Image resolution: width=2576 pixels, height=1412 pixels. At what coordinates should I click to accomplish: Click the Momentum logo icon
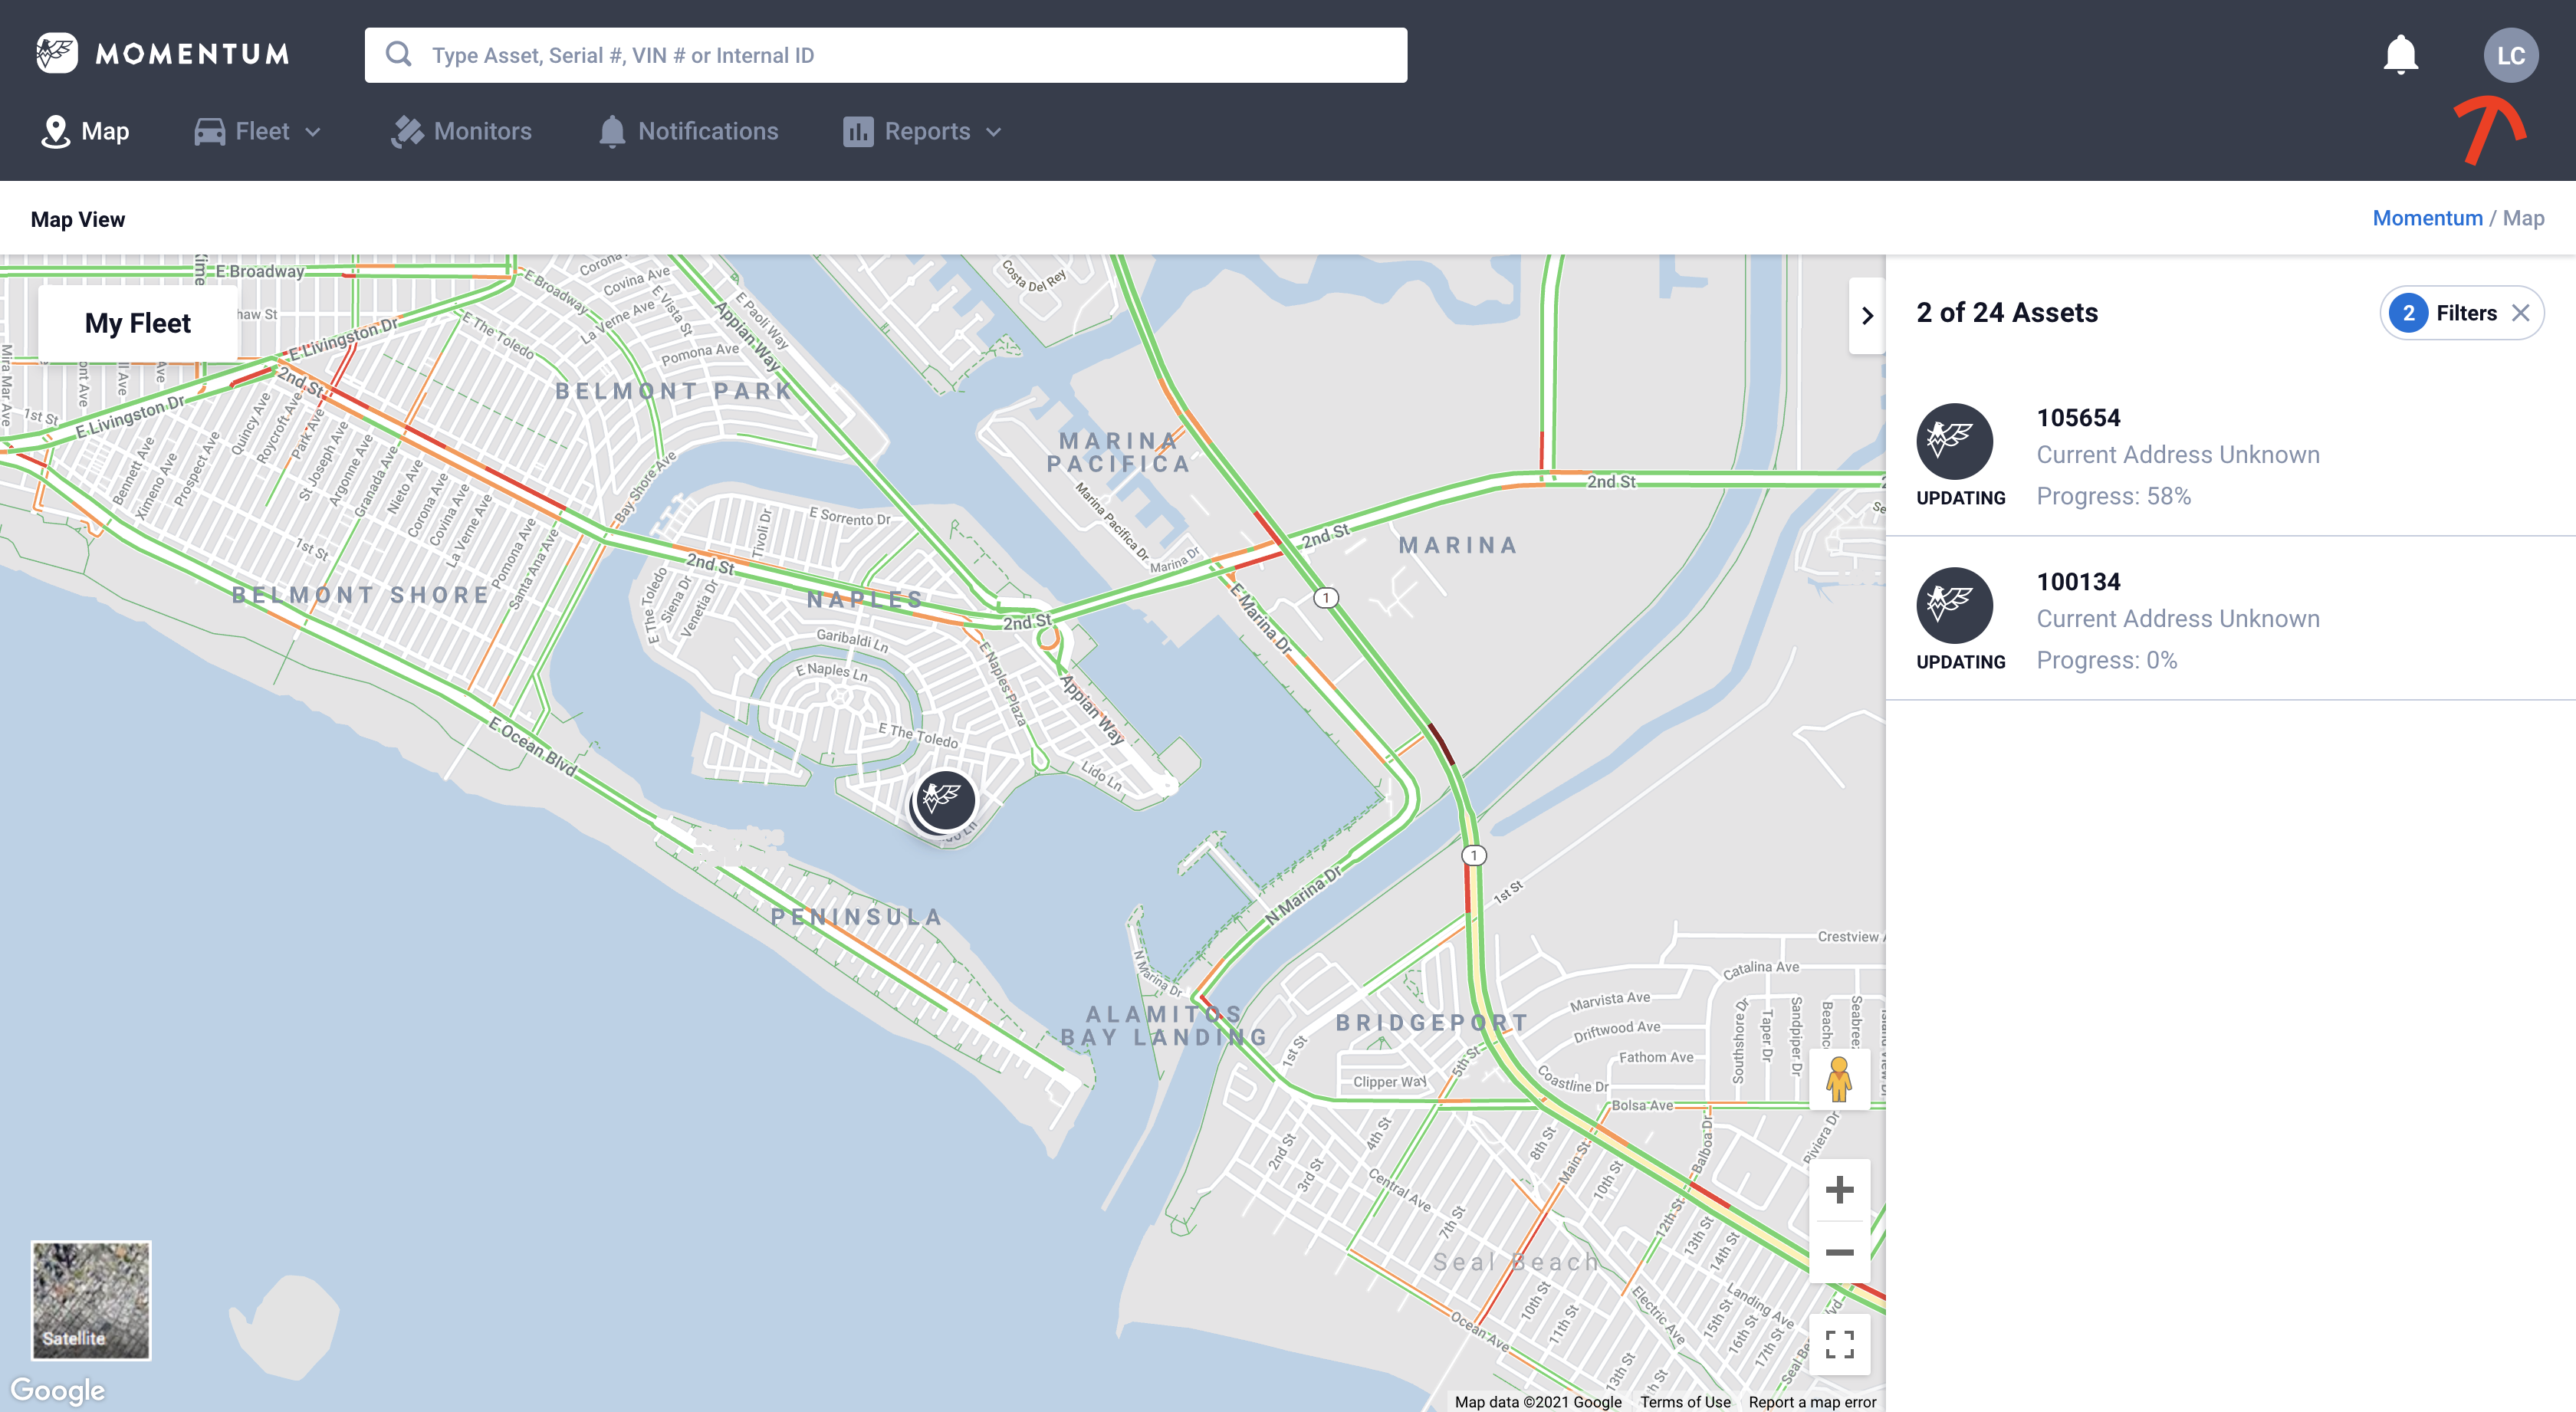[x=57, y=53]
